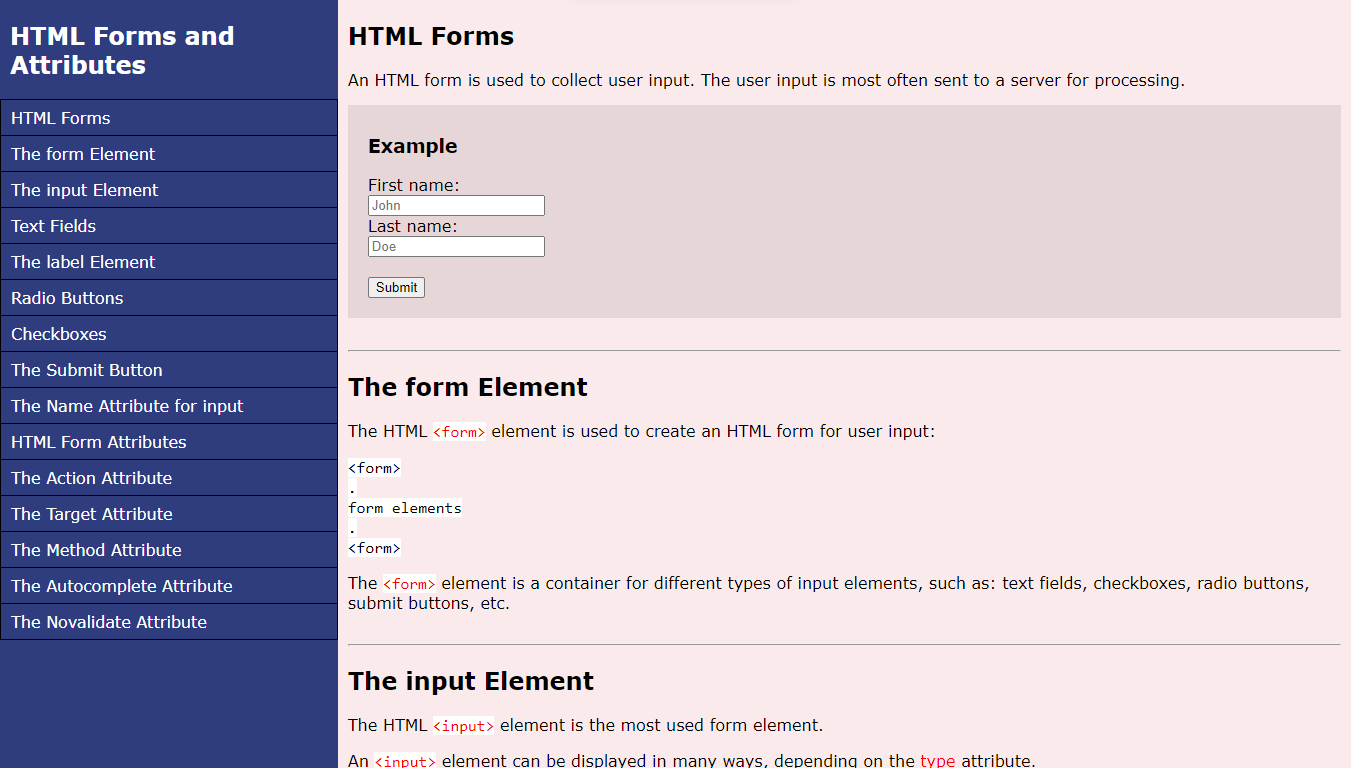This screenshot has width=1352, height=768.
Task: Click the Submit button in the example
Action: 396,287
